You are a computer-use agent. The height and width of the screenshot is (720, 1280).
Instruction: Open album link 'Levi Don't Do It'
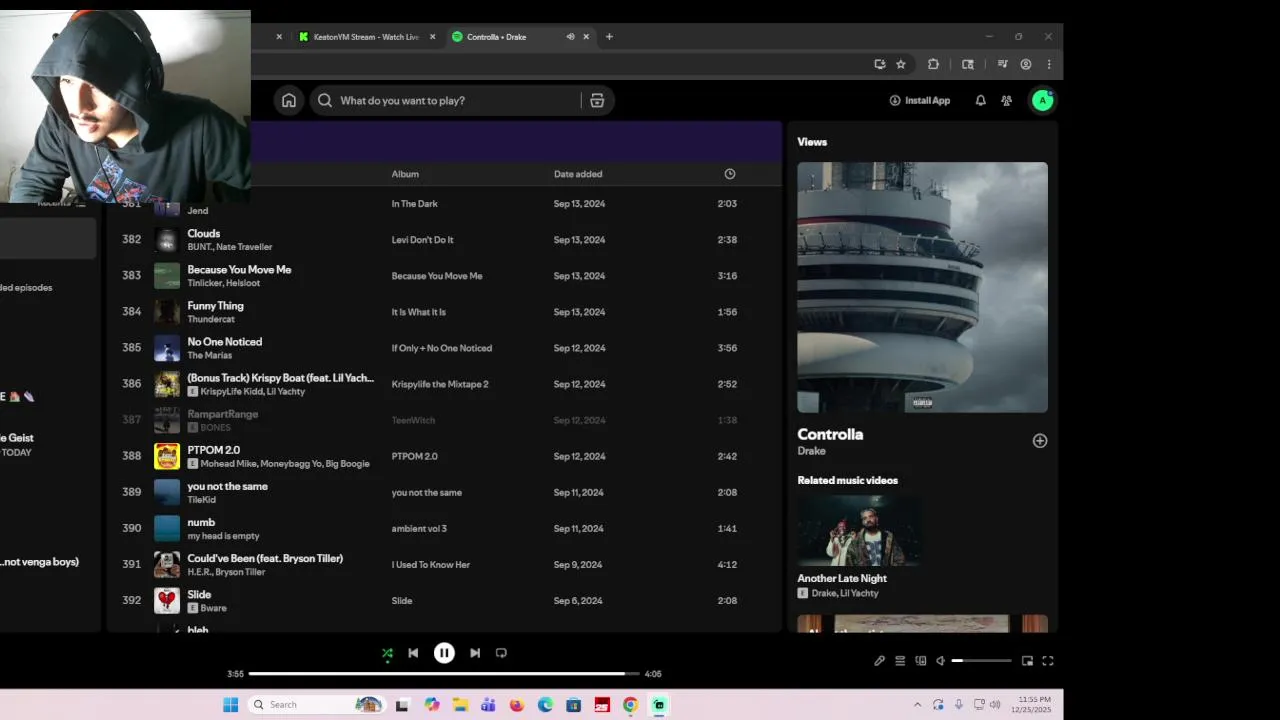click(422, 240)
